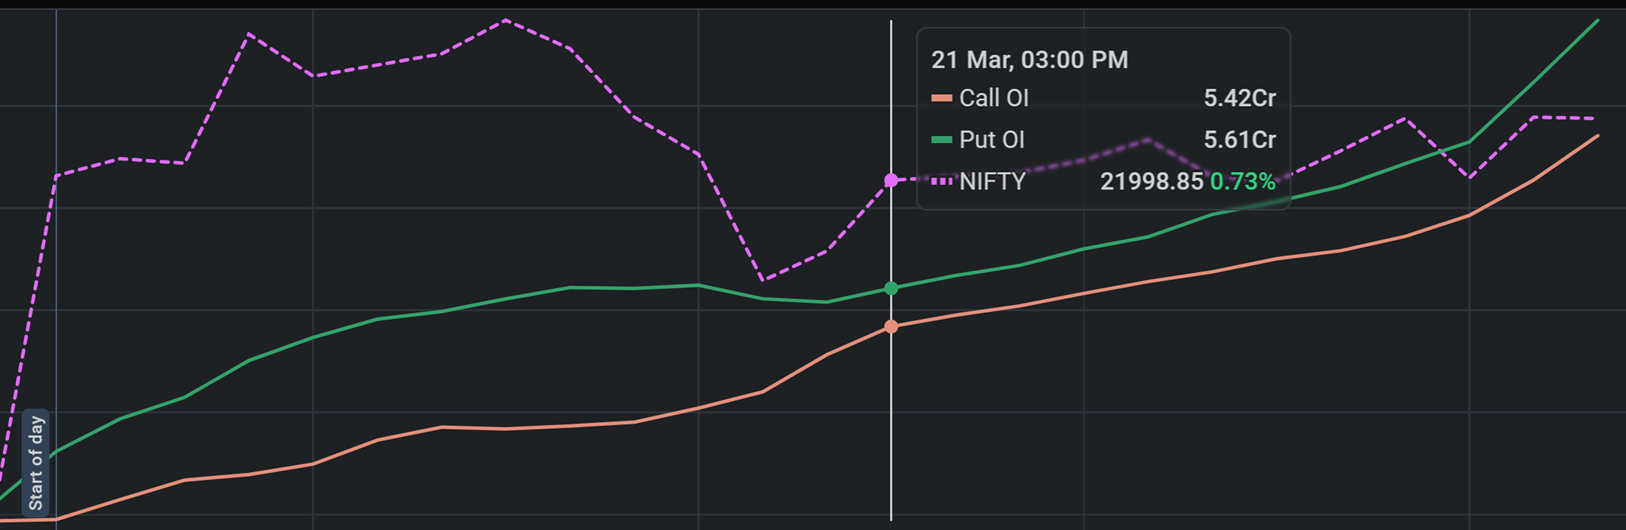The width and height of the screenshot is (1626, 530).
Task: Click the Put OI label in tooltip
Action: click(991, 140)
